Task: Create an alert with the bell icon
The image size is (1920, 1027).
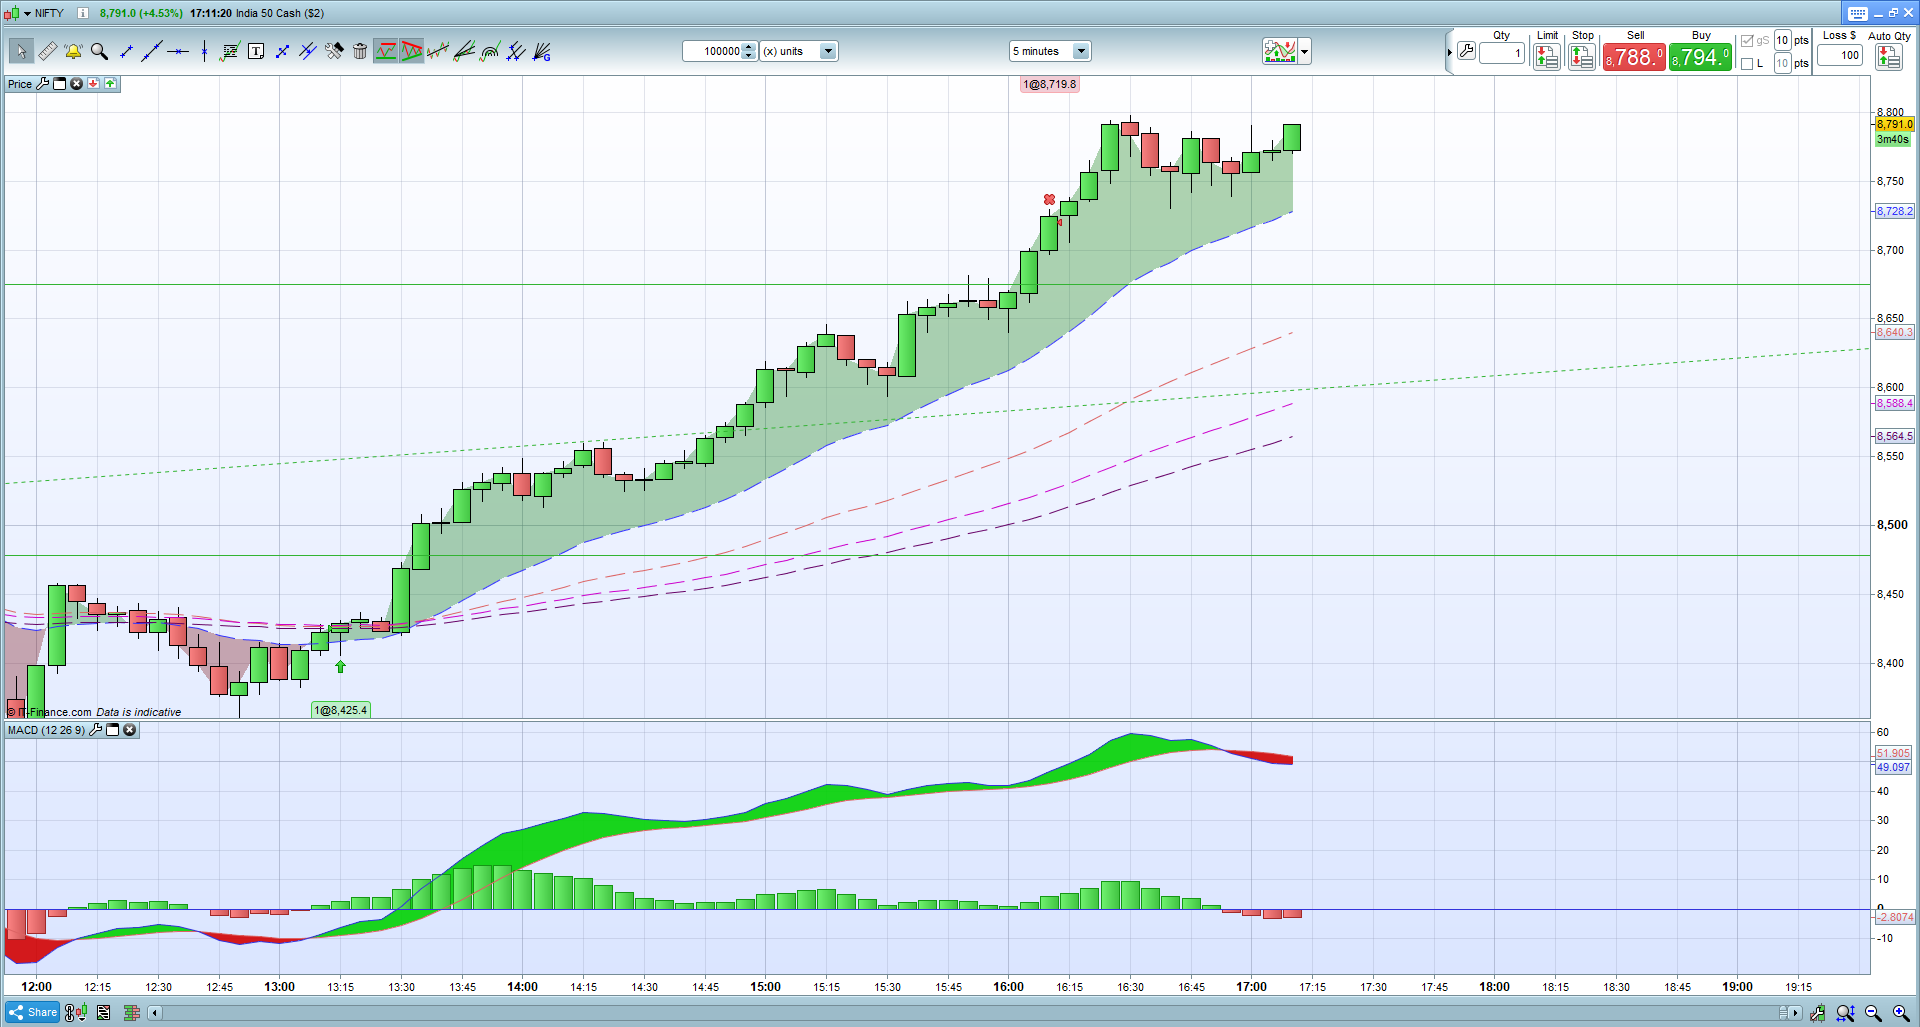Action: click(73, 51)
